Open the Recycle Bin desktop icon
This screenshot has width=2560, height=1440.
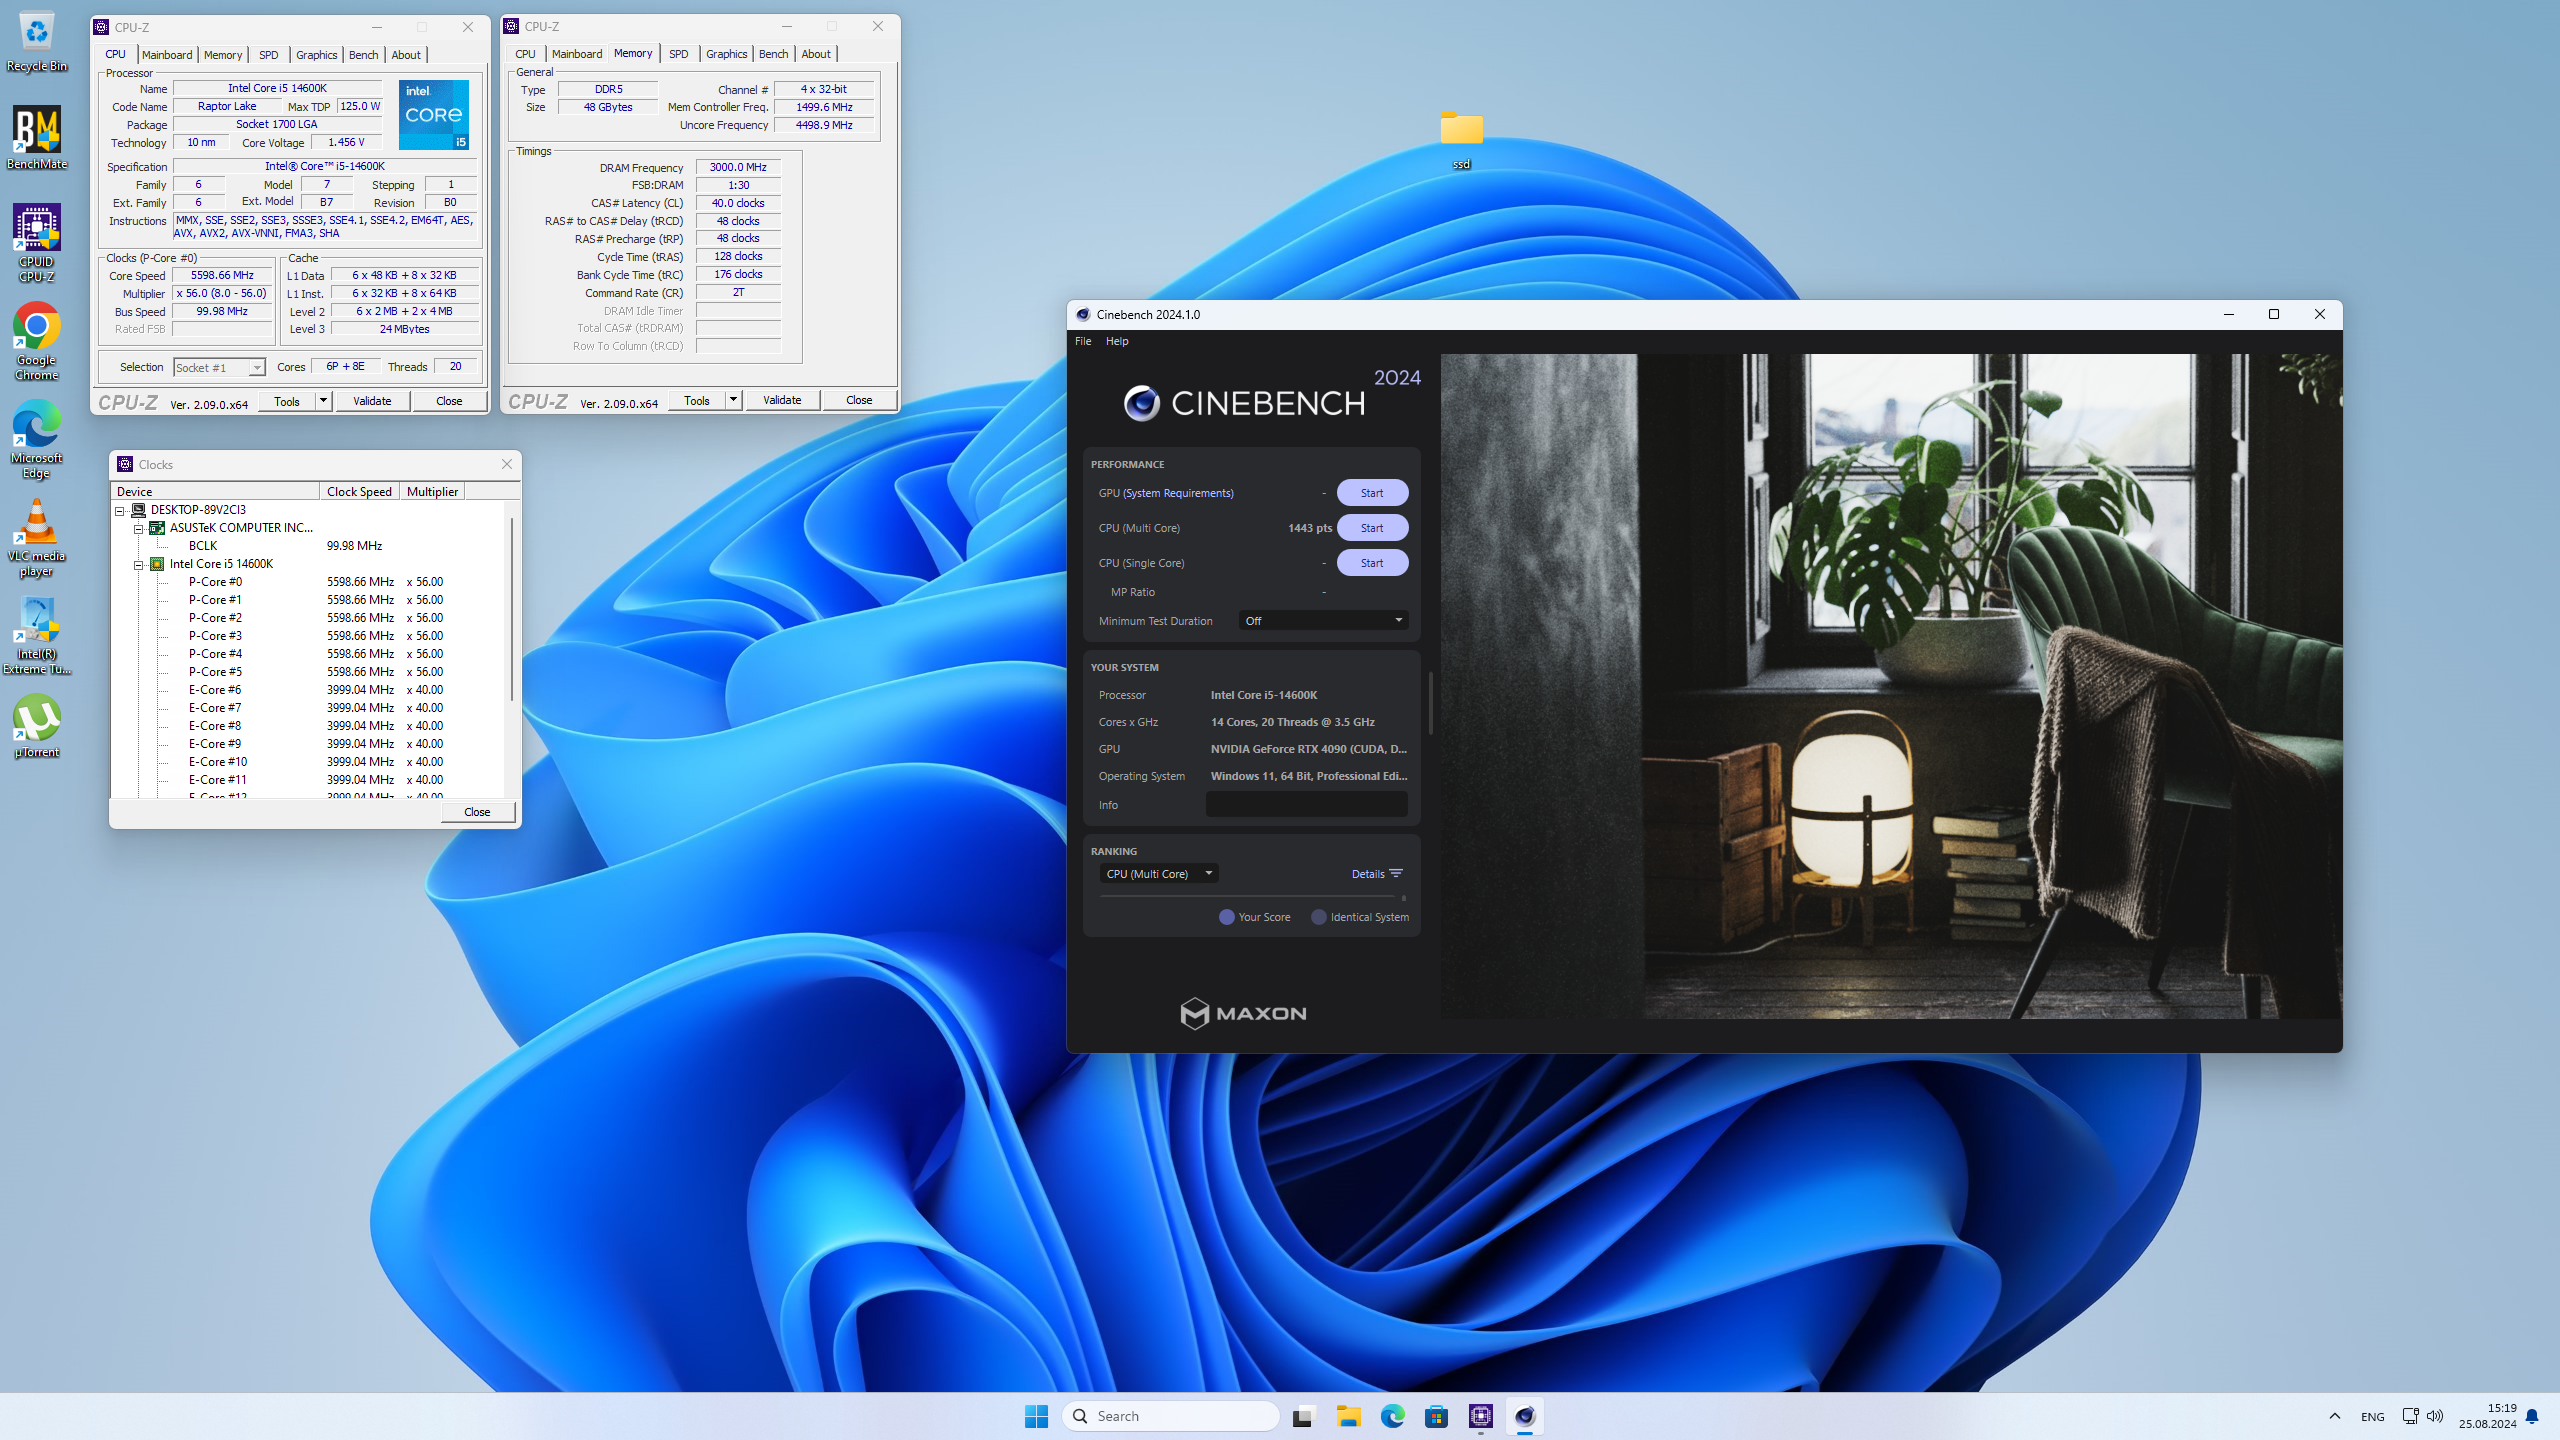point(37,42)
